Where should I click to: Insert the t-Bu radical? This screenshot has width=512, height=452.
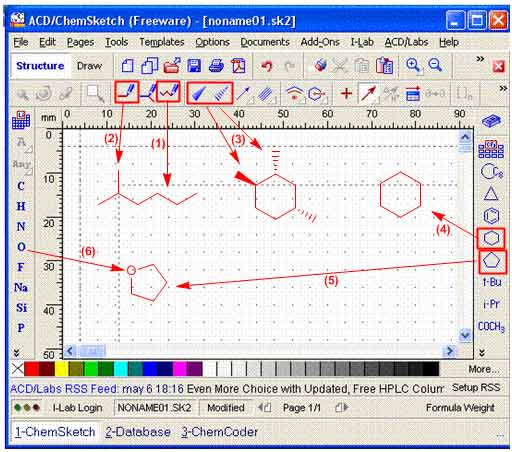[492, 282]
